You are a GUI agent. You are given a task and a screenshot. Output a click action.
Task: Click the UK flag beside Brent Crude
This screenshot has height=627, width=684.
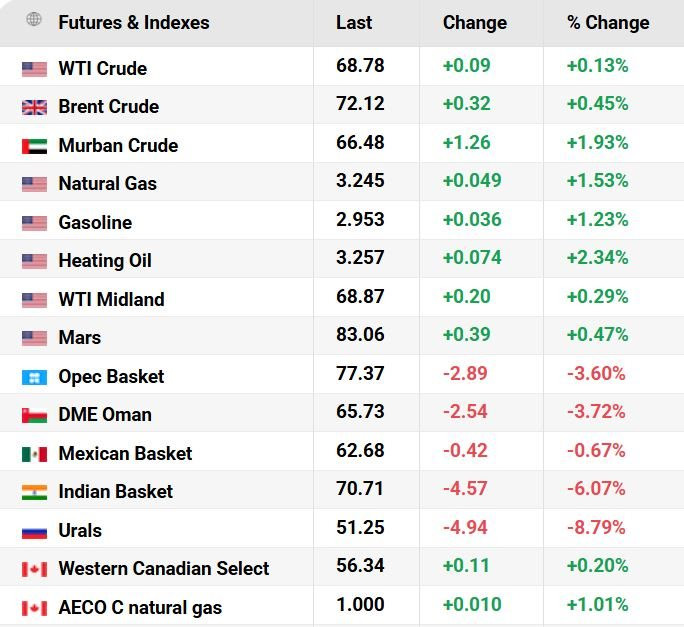[34, 107]
